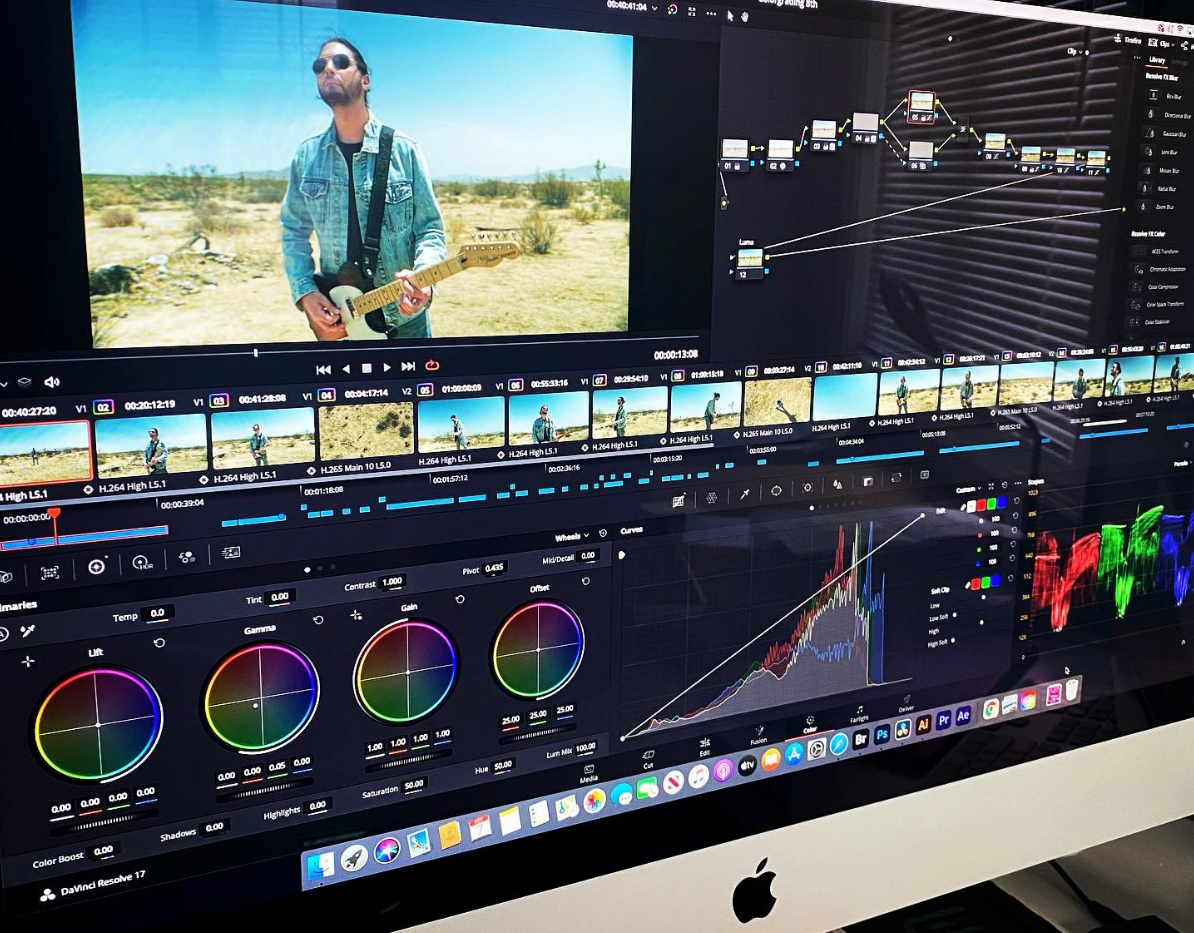
Task: Open the Motion Effects palette
Action: [230, 553]
